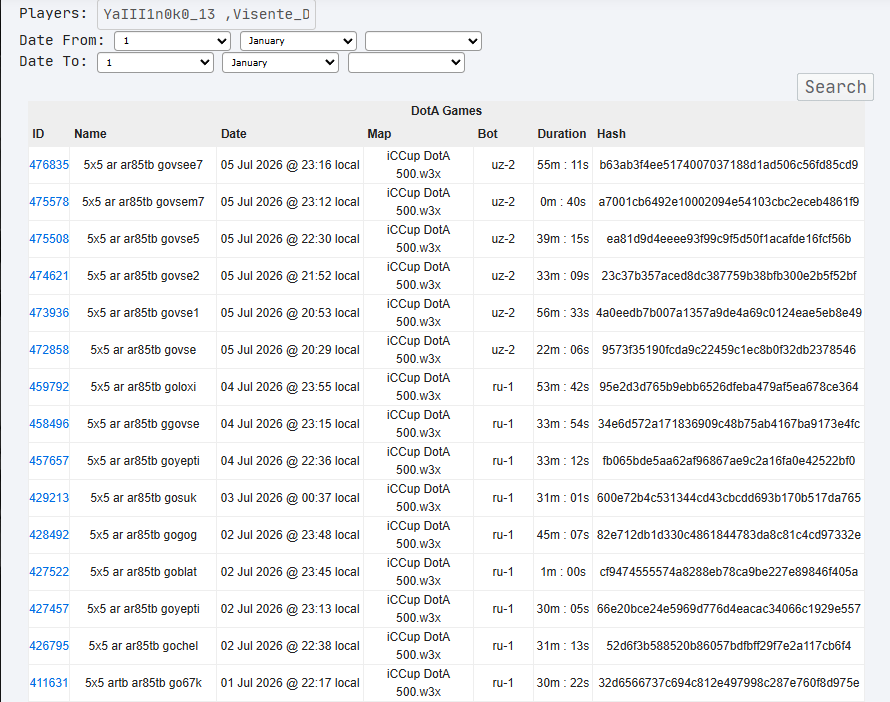890x702 pixels.
Task: Click the Date column header
Action: [233, 134]
